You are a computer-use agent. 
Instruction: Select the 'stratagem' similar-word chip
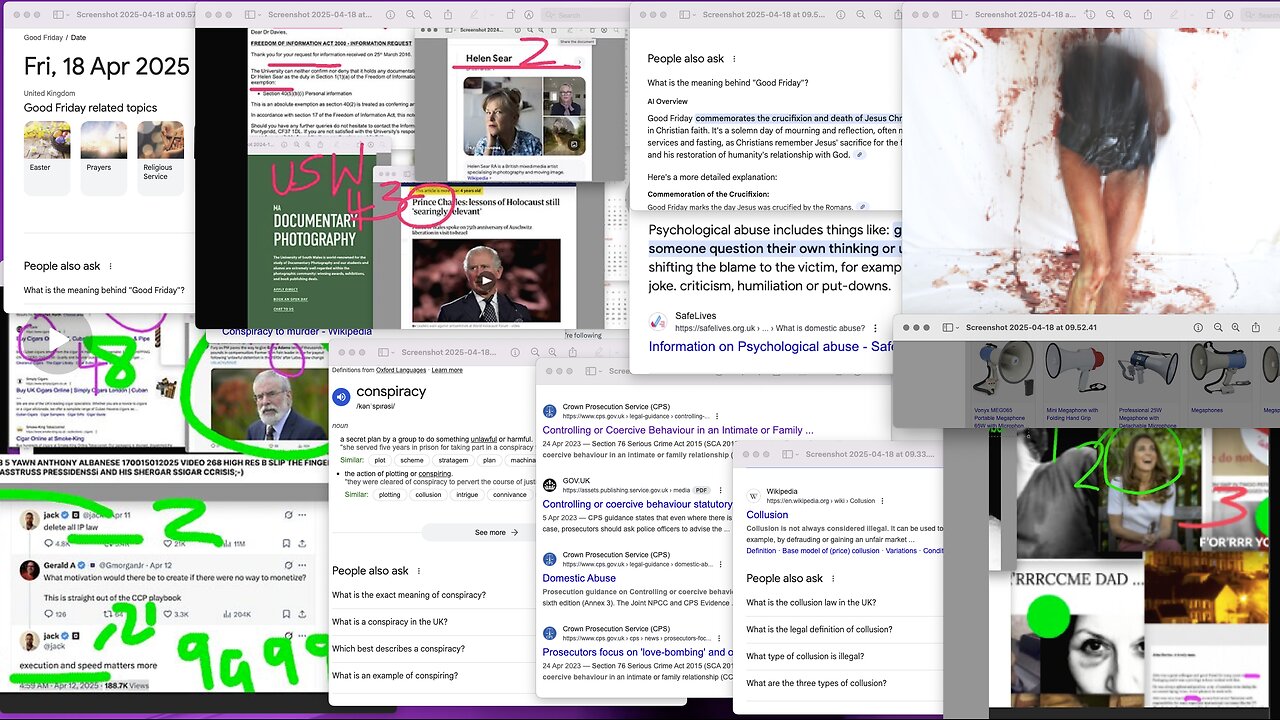point(453,461)
